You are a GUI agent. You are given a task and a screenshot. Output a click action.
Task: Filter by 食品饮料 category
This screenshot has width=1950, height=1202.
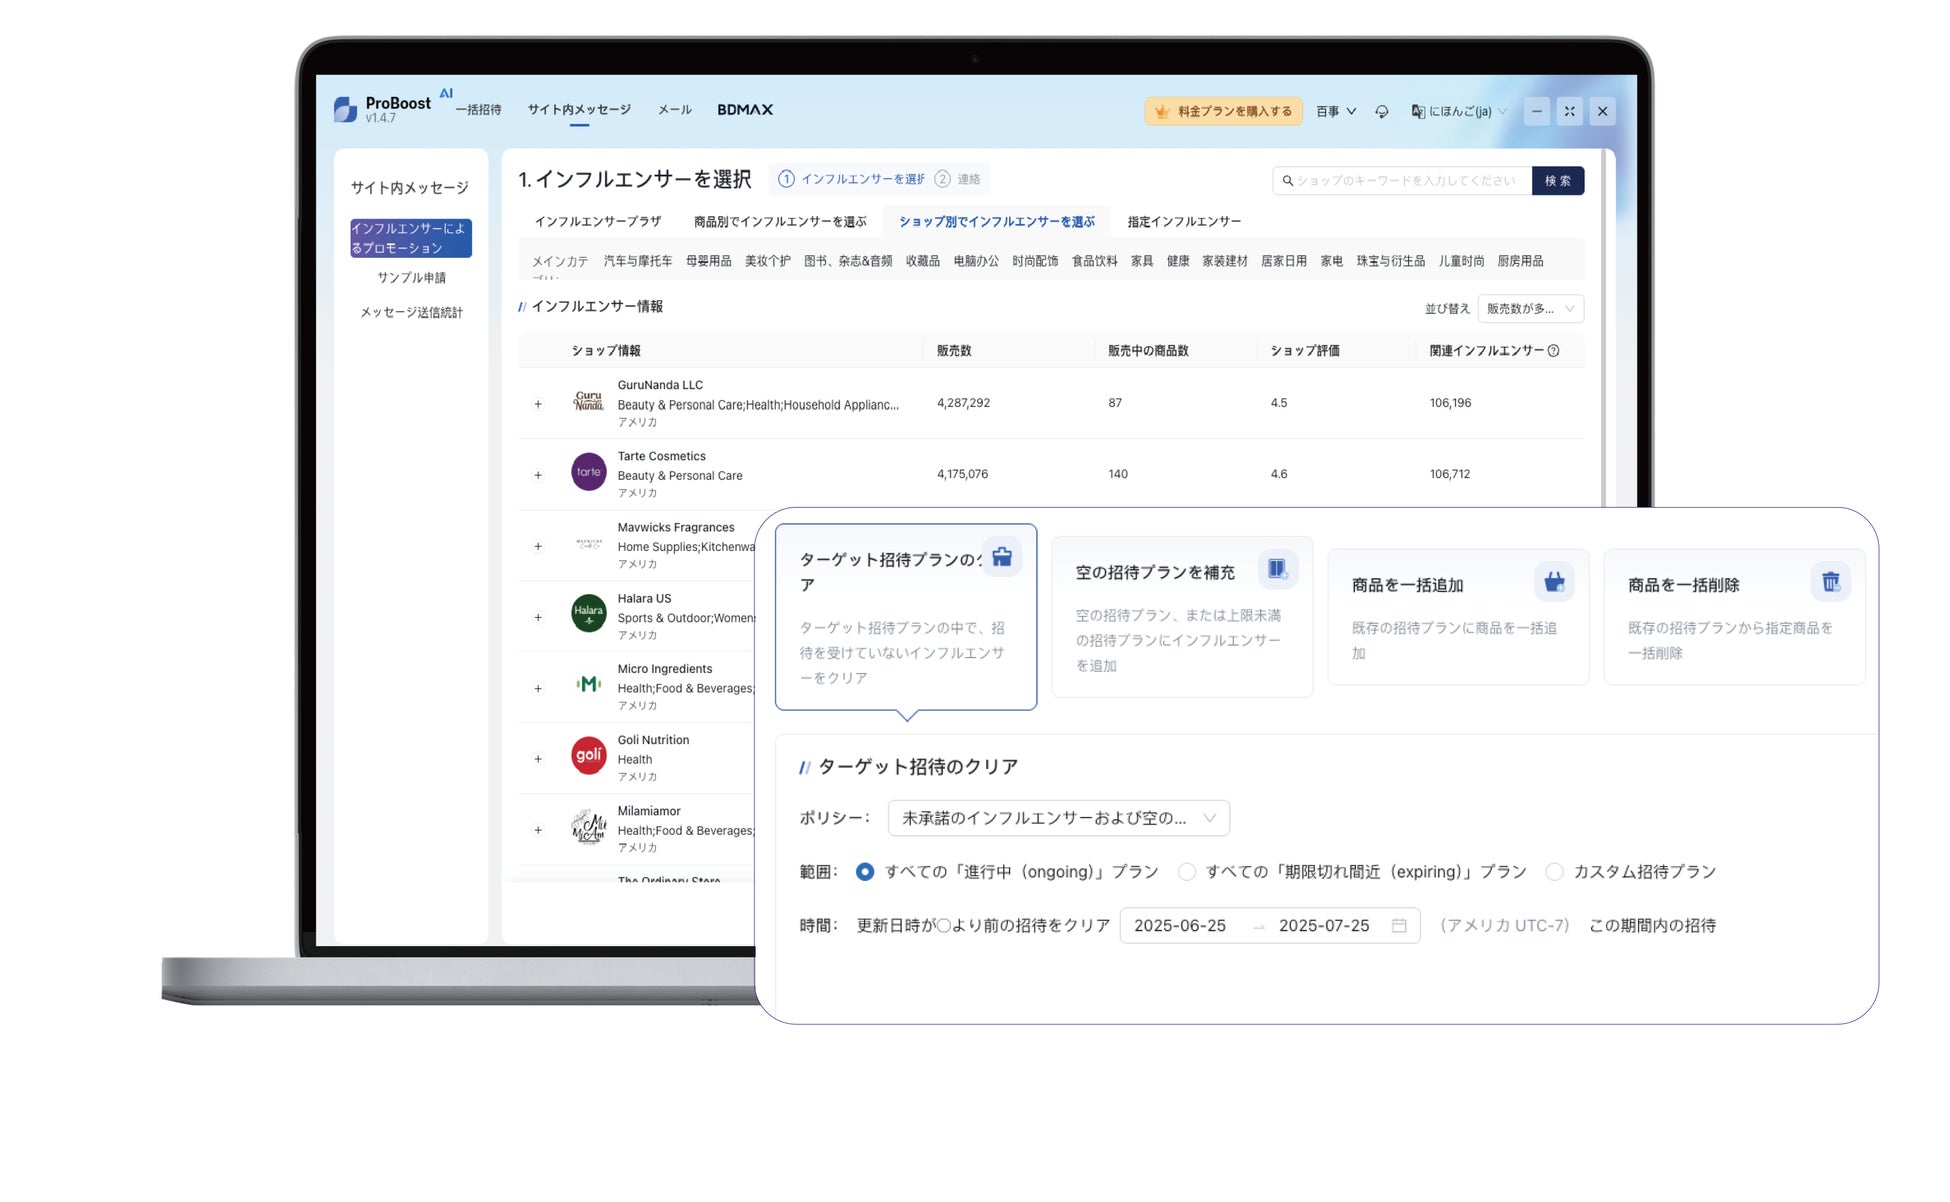[1094, 261]
